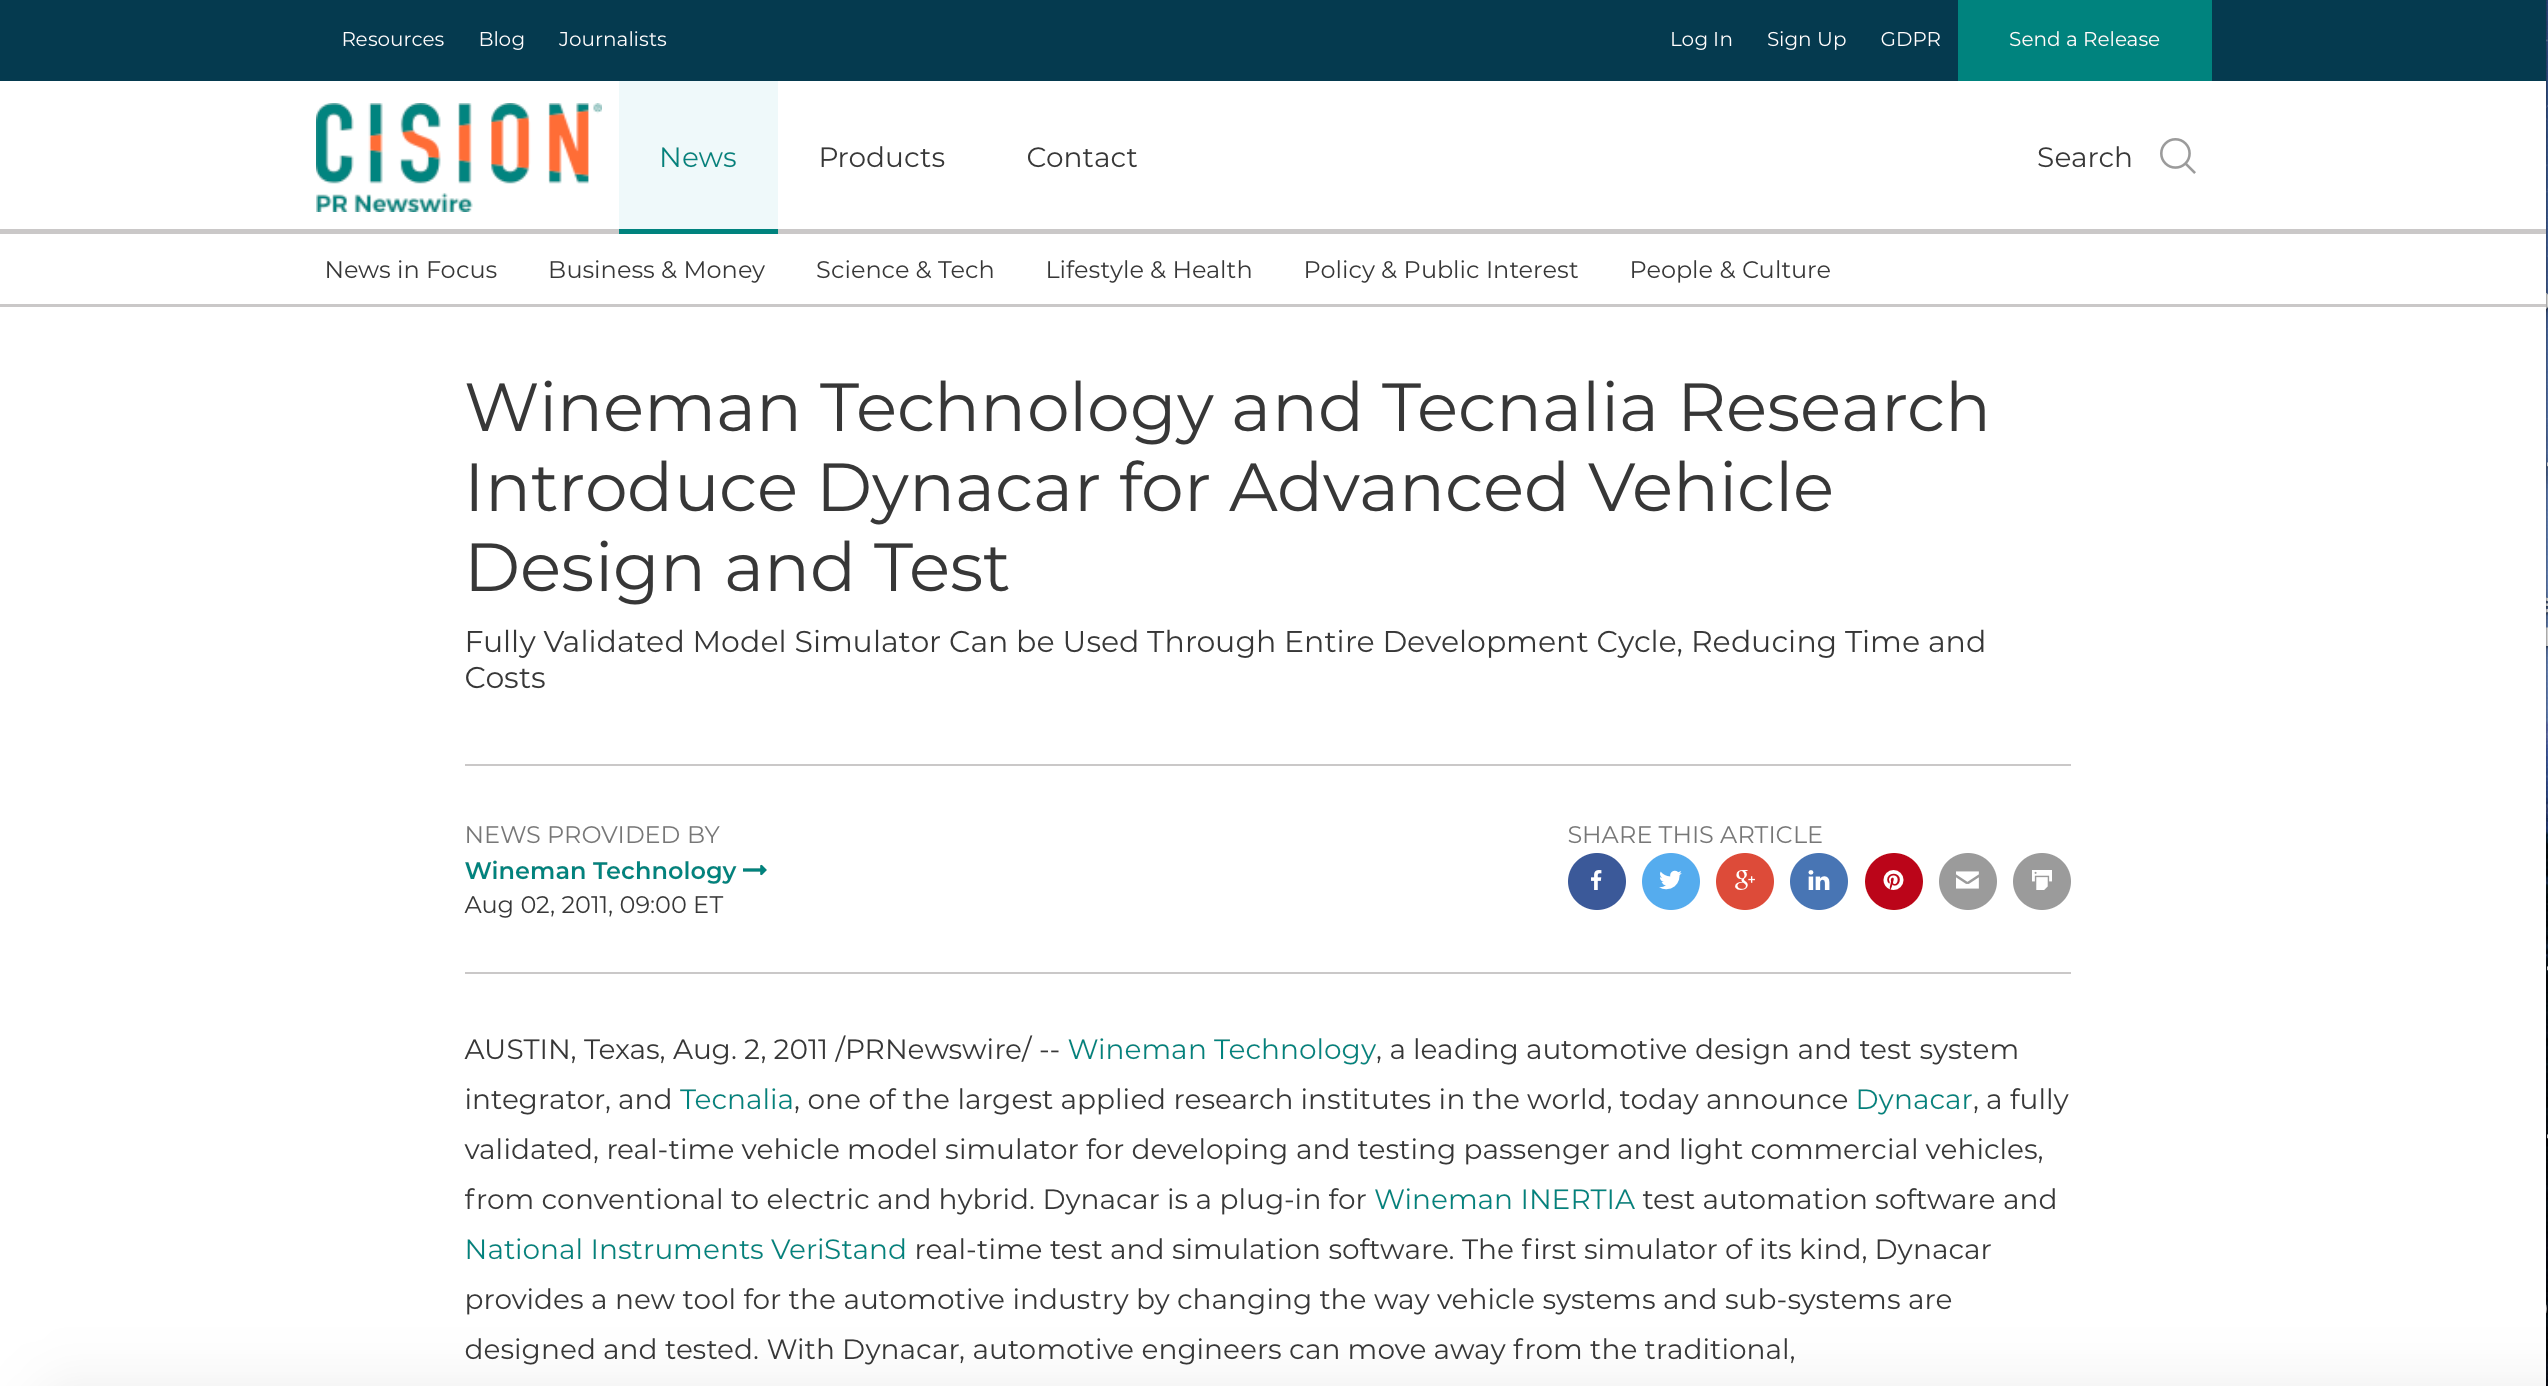This screenshot has height=1386, width=2548.
Task: Click the article headline text
Action: 1226,488
